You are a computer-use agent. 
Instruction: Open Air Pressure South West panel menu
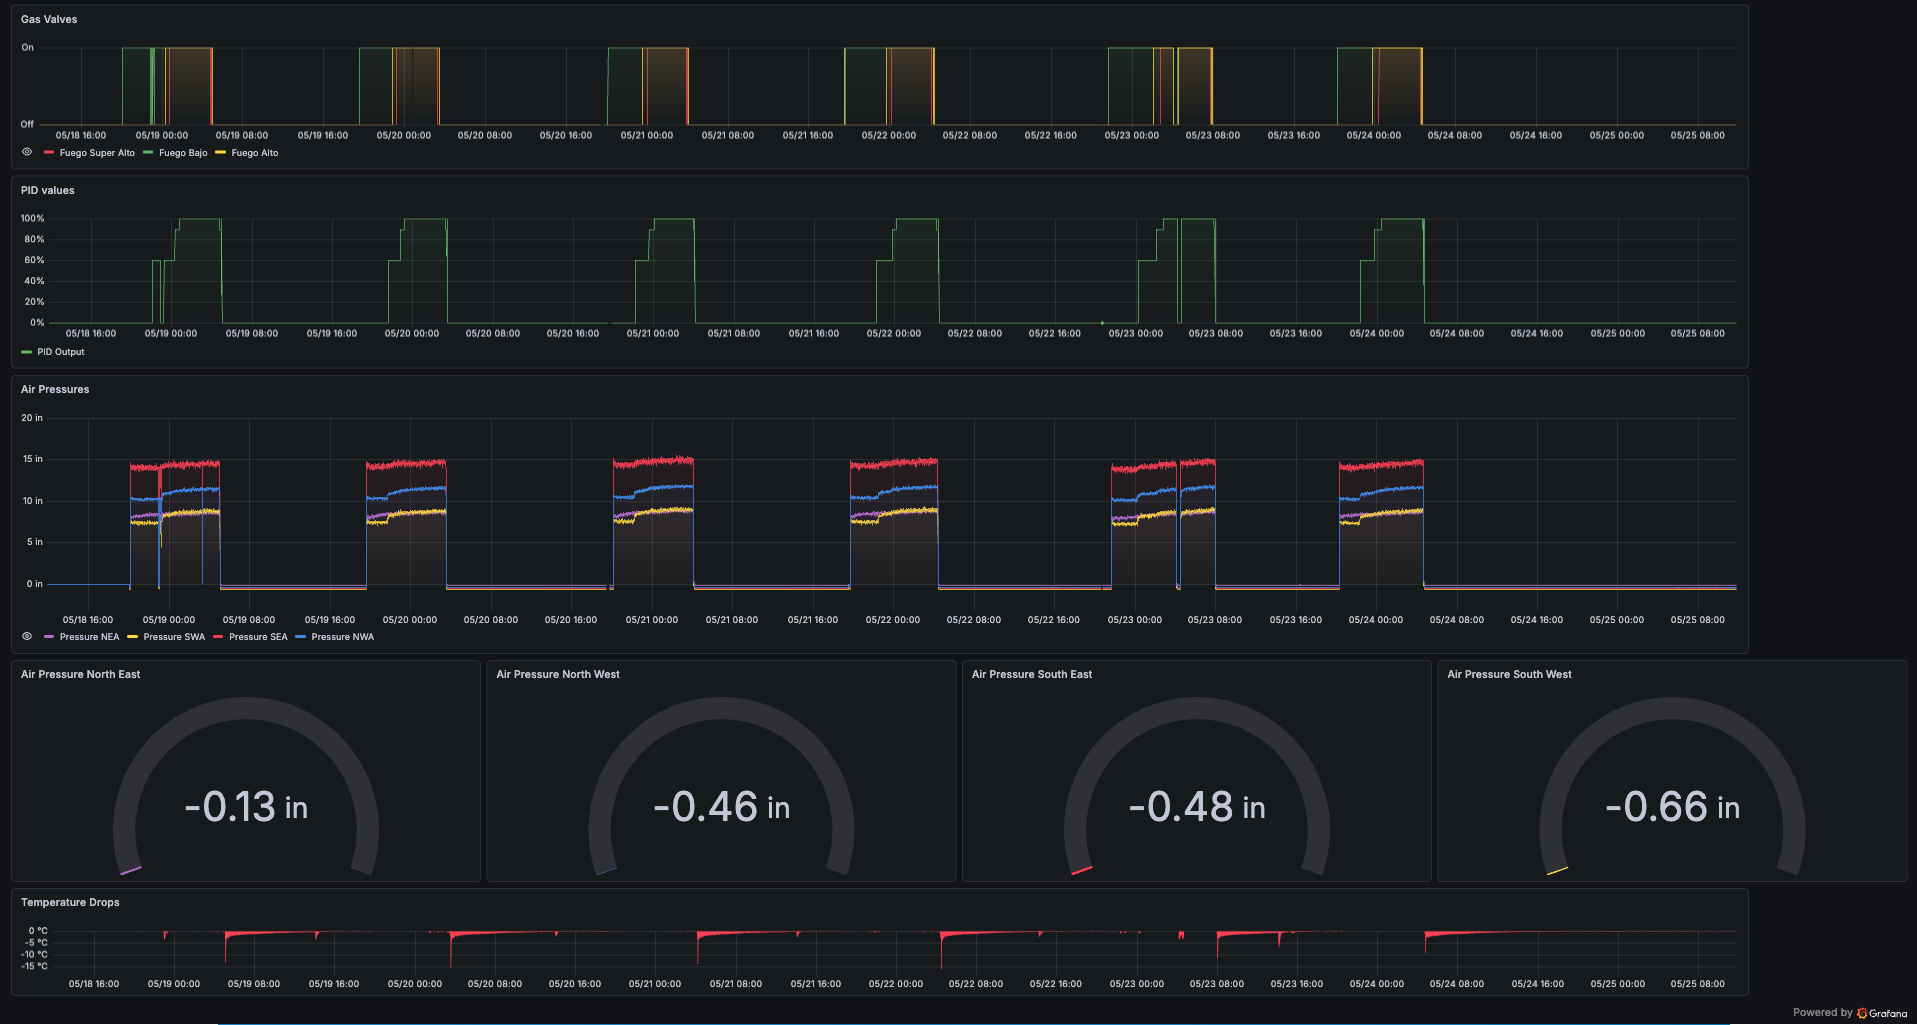tap(1509, 674)
